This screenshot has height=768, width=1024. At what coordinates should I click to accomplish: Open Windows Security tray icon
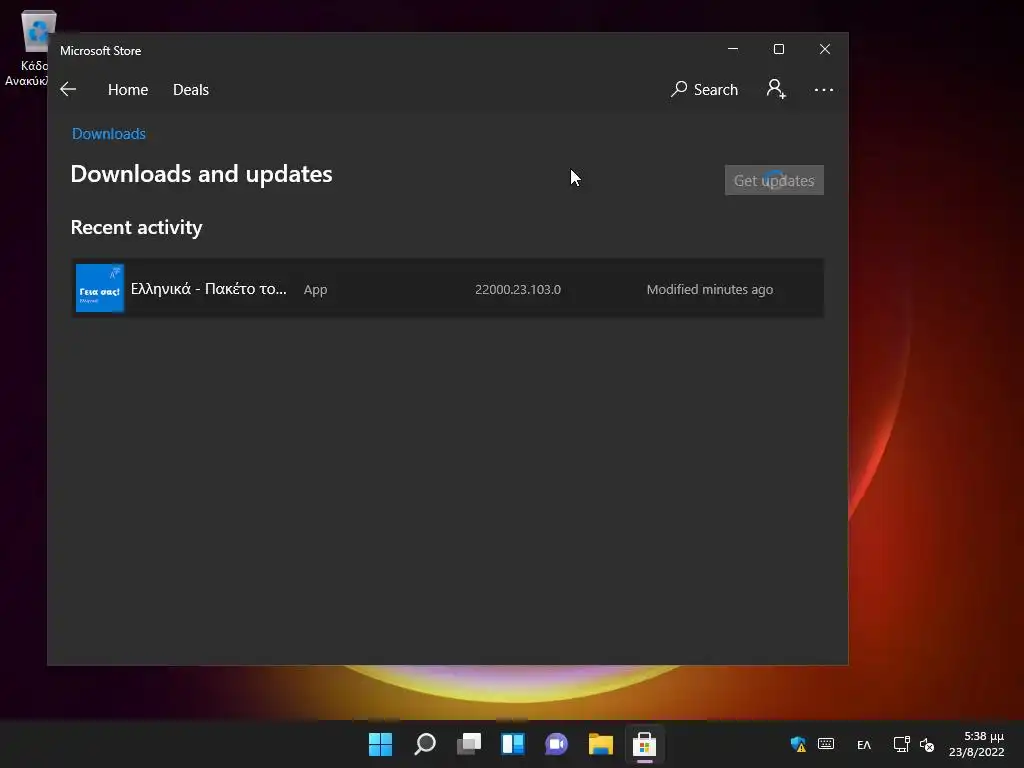[797, 744]
